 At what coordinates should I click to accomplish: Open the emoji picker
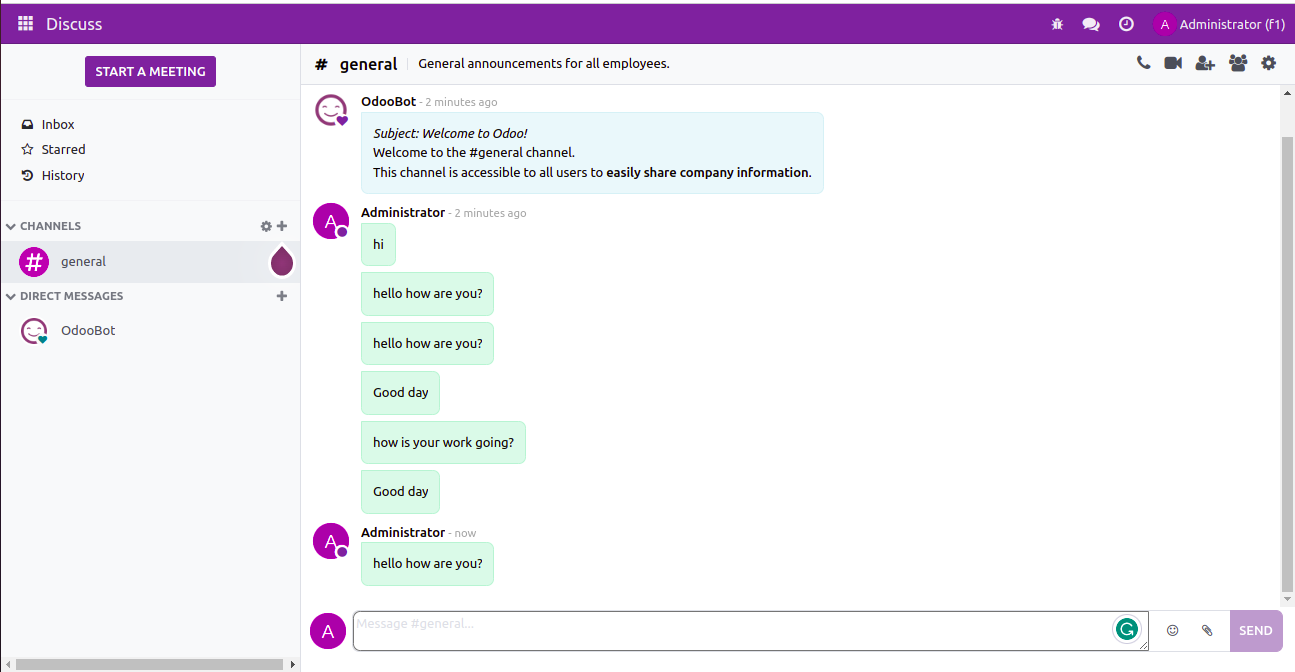click(1173, 631)
